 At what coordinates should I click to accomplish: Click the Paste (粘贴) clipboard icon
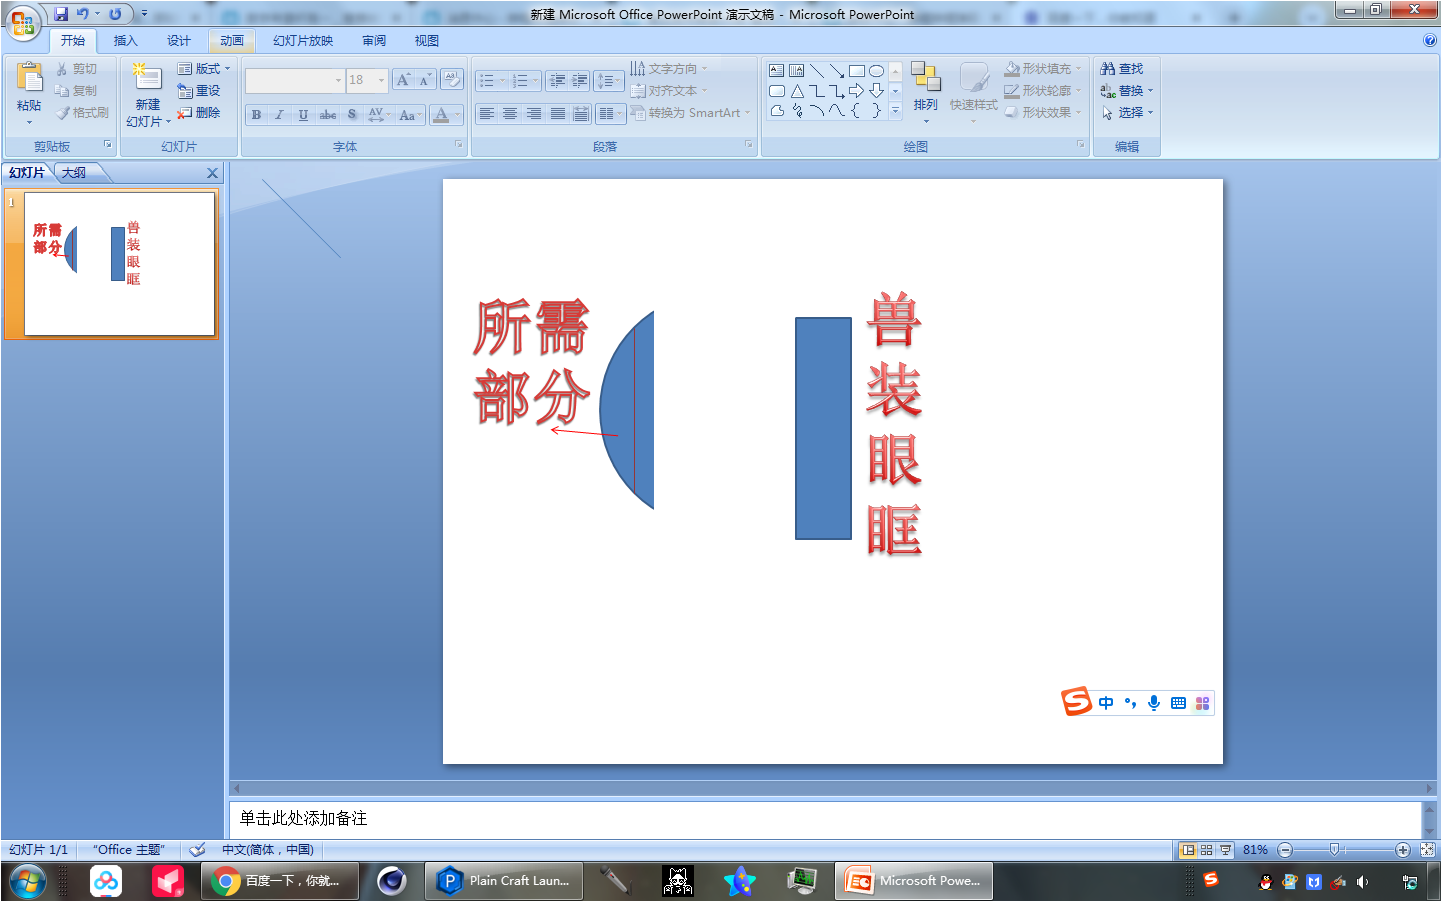click(x=29, y=78)
